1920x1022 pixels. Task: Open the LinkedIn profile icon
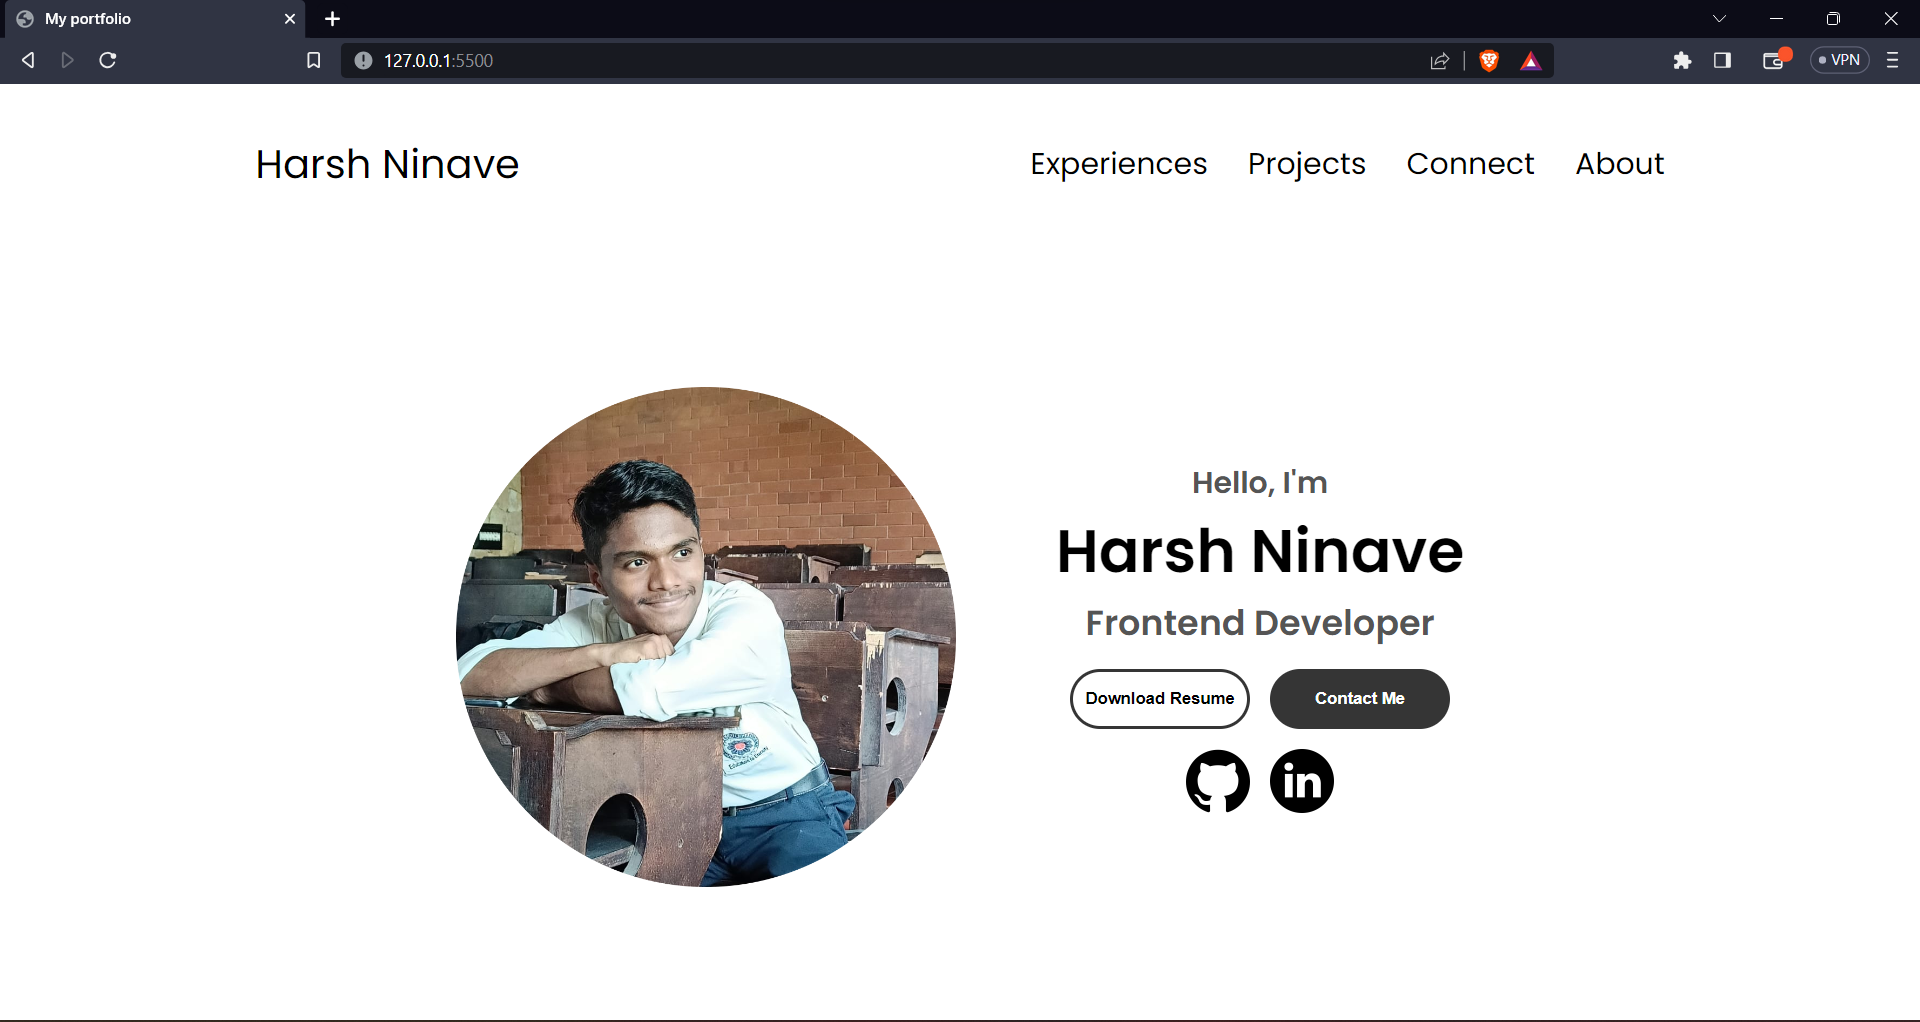coord(1301,781)
